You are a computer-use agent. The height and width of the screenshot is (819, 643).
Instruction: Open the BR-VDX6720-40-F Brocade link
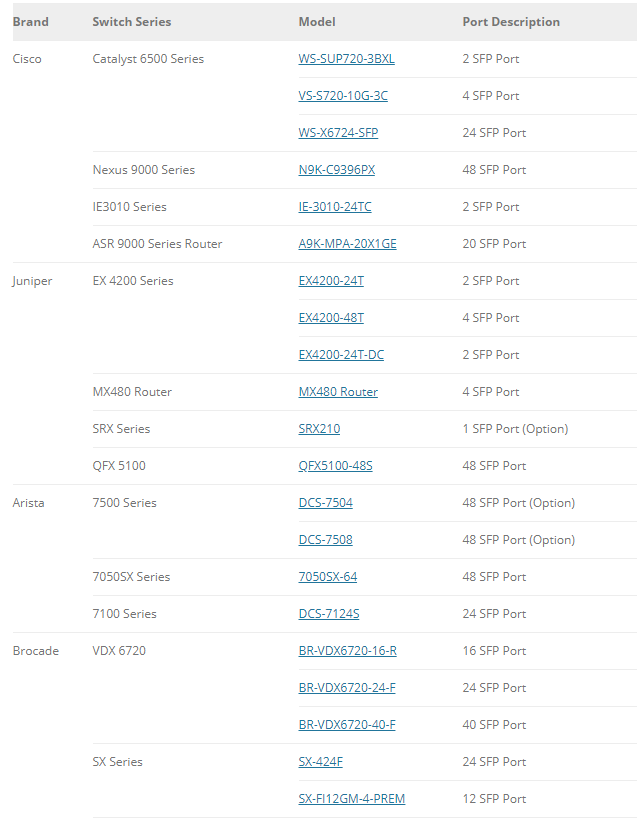pyautogui.click(x=347, y=725)
